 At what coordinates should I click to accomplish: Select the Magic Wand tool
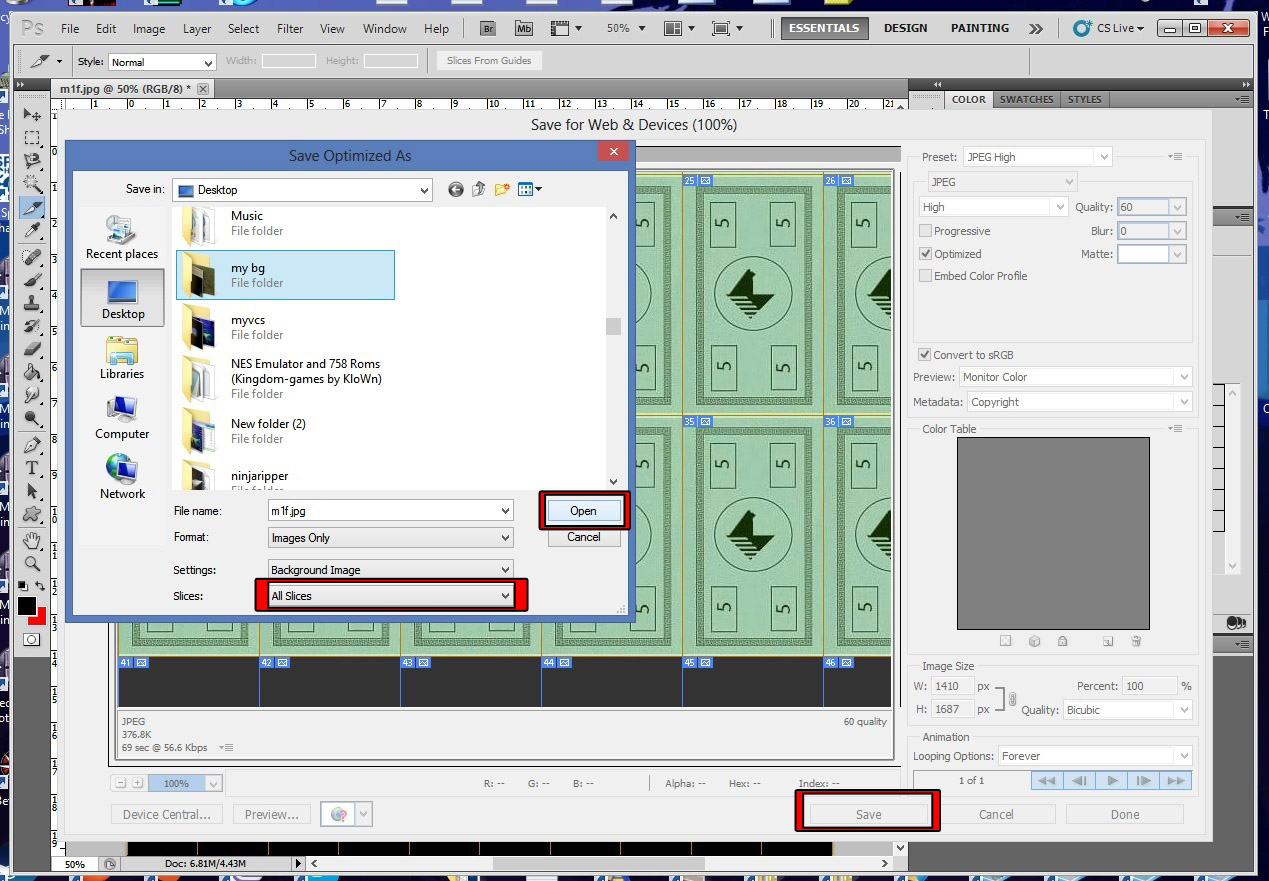(32, 184)
